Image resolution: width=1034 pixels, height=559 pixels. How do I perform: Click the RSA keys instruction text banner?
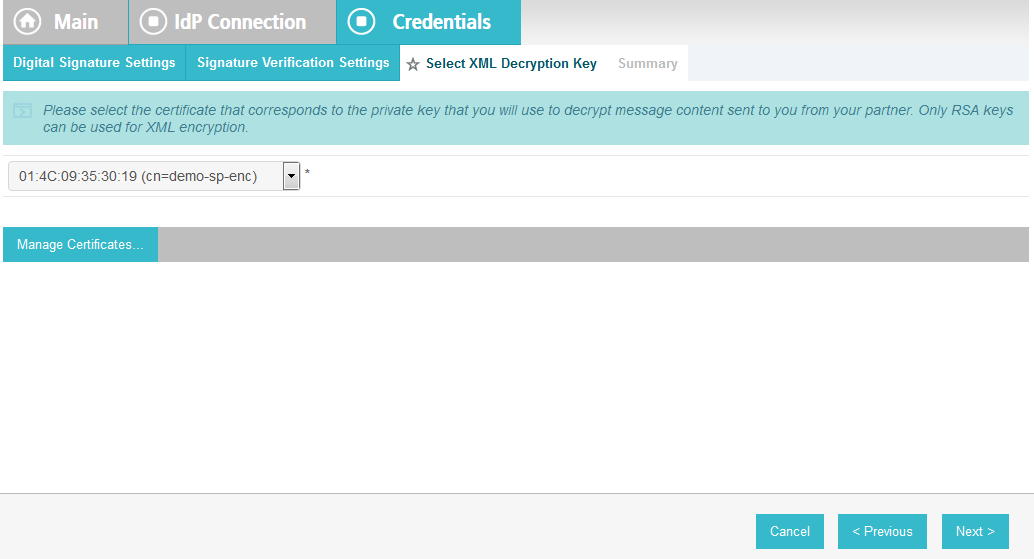coord(528,119)
